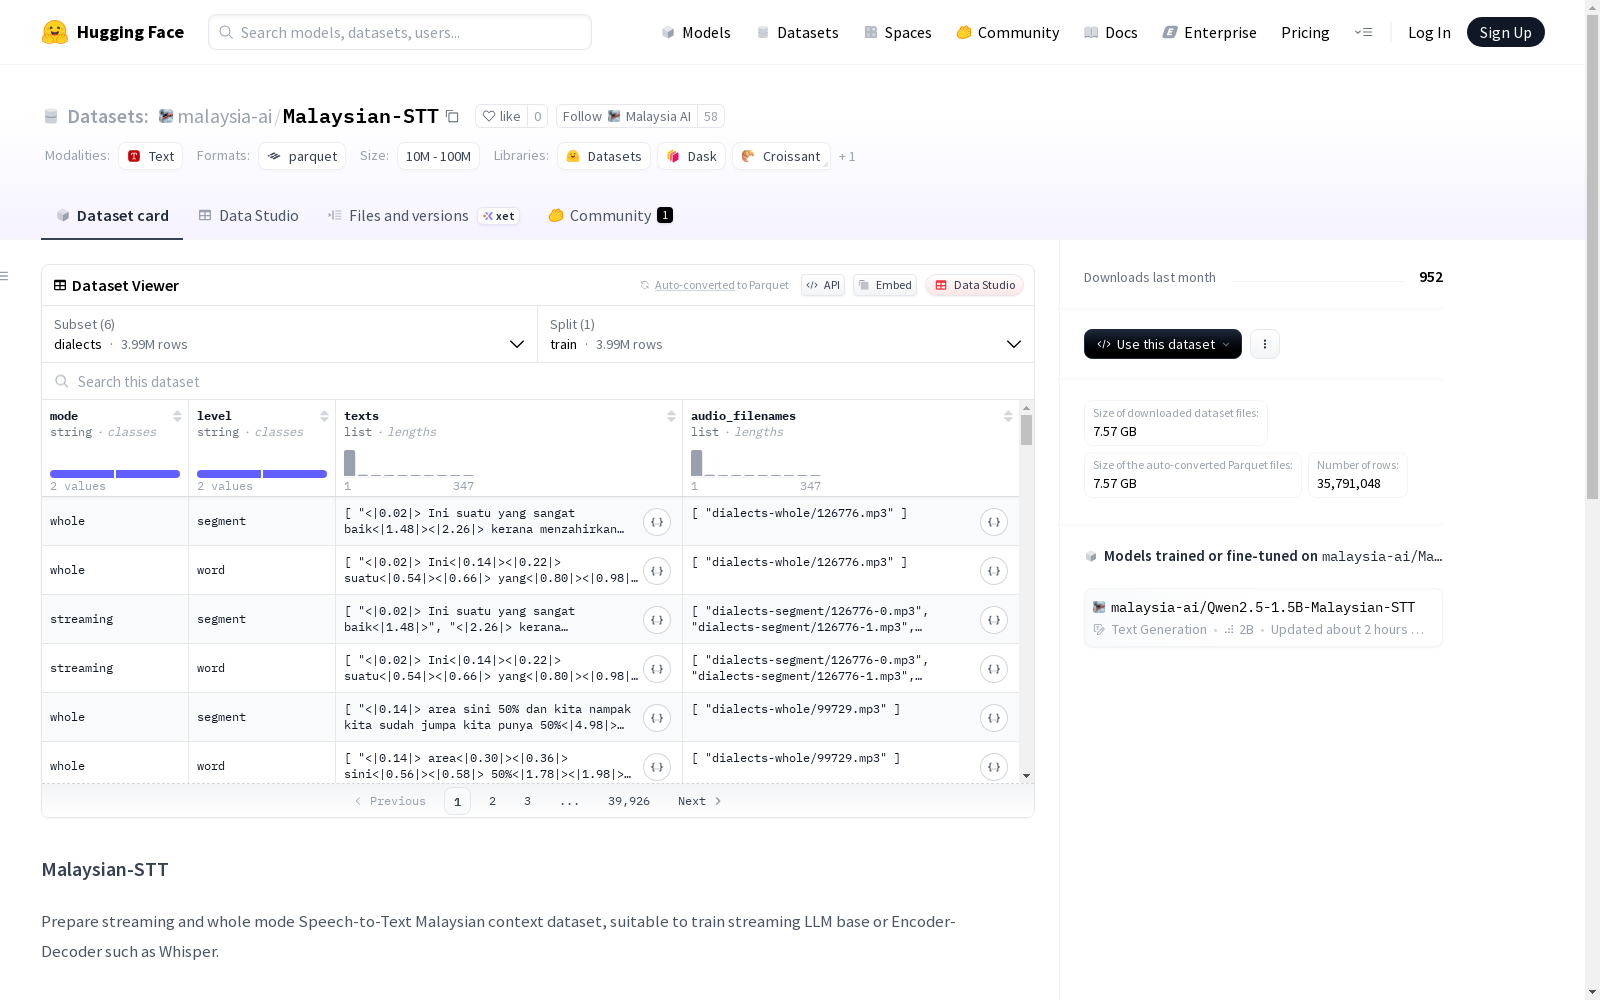Jump to page 3 of the dataset
The width and height of the screenshot is (1600, 1000).
click(x=527, y=801)
